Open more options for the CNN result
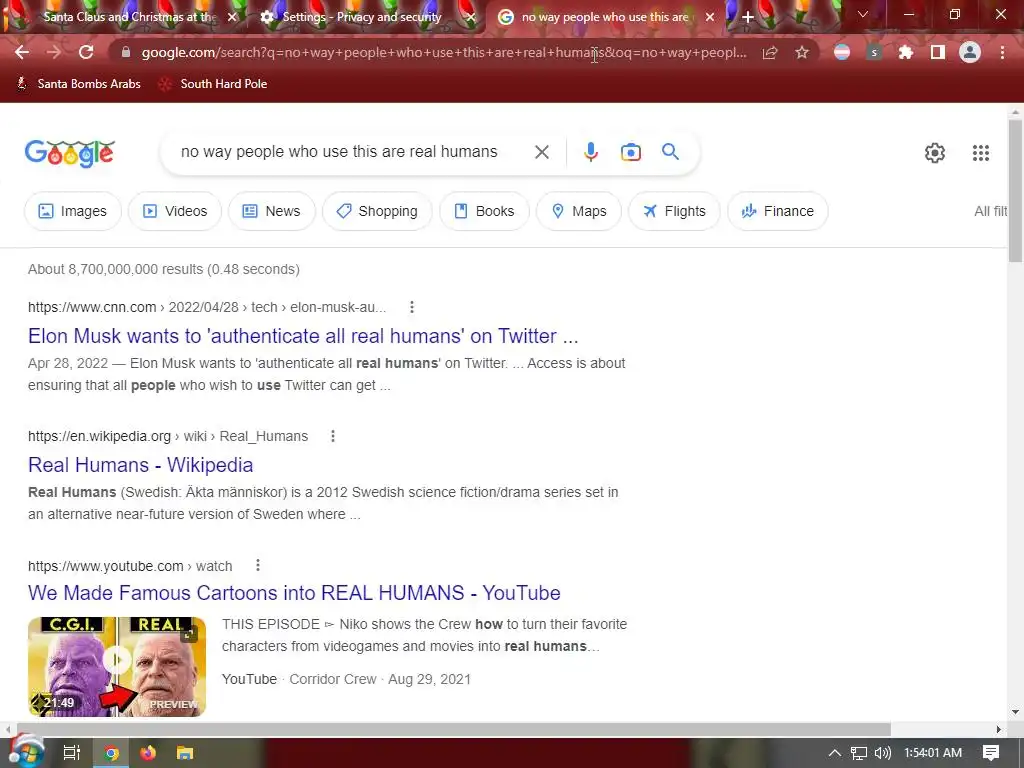The width and height of the screenshot is (1024, 768). (x=411, y=307)
